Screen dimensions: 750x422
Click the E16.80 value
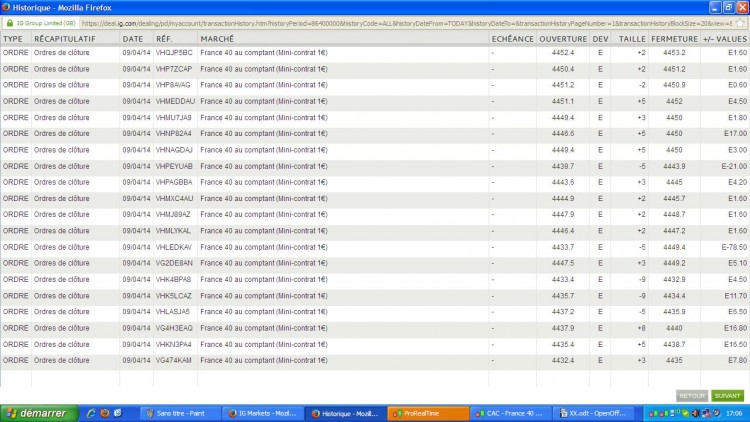pos(735,328)
